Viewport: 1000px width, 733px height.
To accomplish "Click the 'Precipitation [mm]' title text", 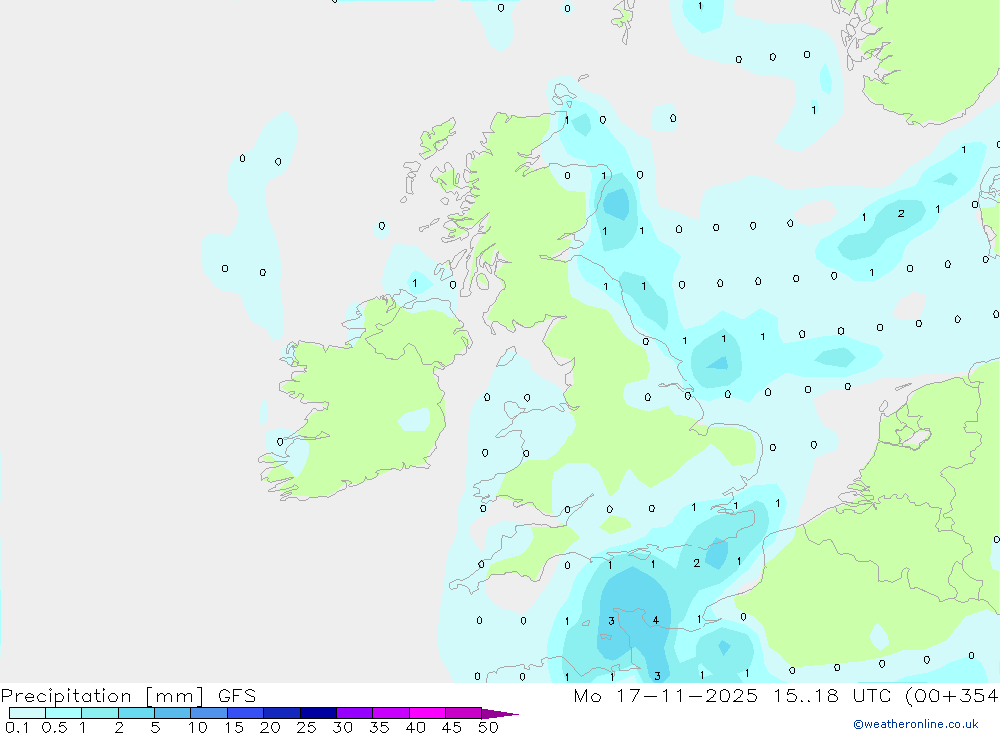I will (102, 696).
